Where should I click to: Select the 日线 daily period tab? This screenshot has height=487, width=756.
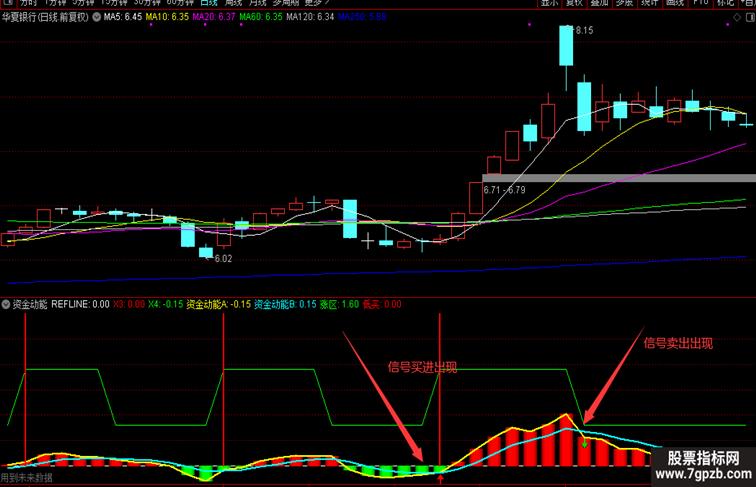209,3
